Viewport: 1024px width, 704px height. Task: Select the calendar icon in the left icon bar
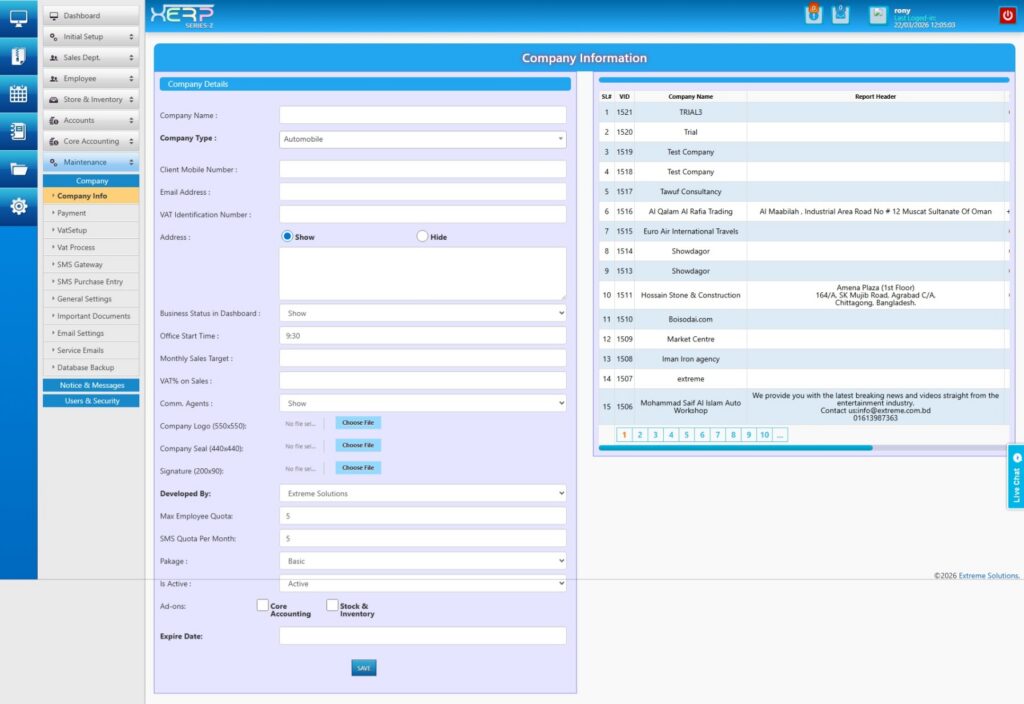tap(18, 95)
